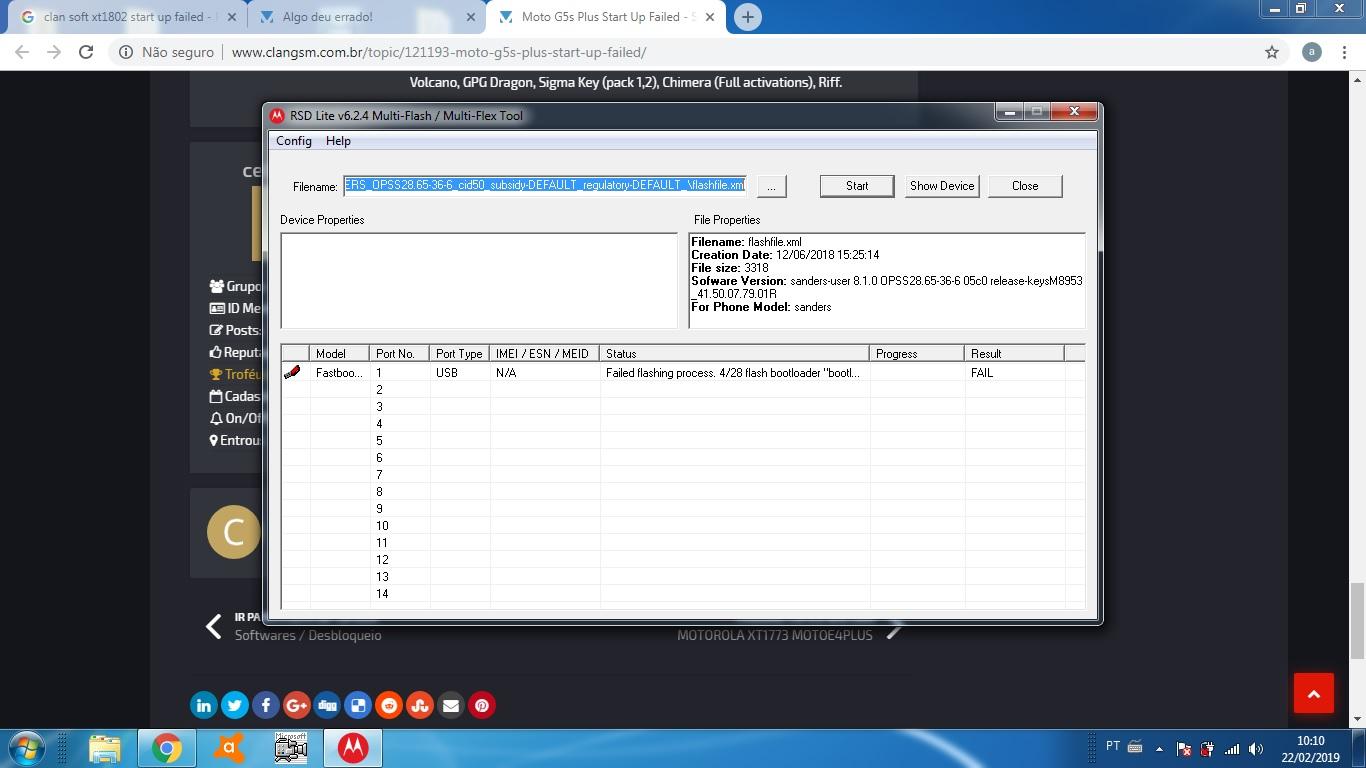Screen dimensions: 1366x768
Task: Select the 'Failed flashing process' status cell
Action: [735, 372]
